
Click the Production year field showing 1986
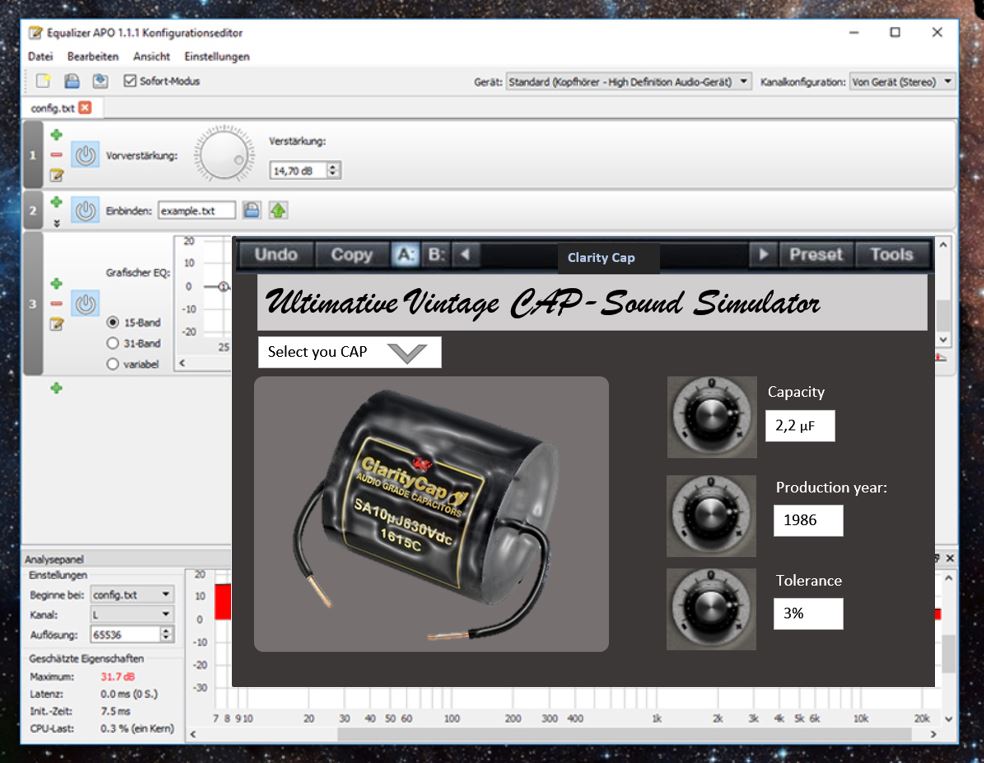coord(808,521)
